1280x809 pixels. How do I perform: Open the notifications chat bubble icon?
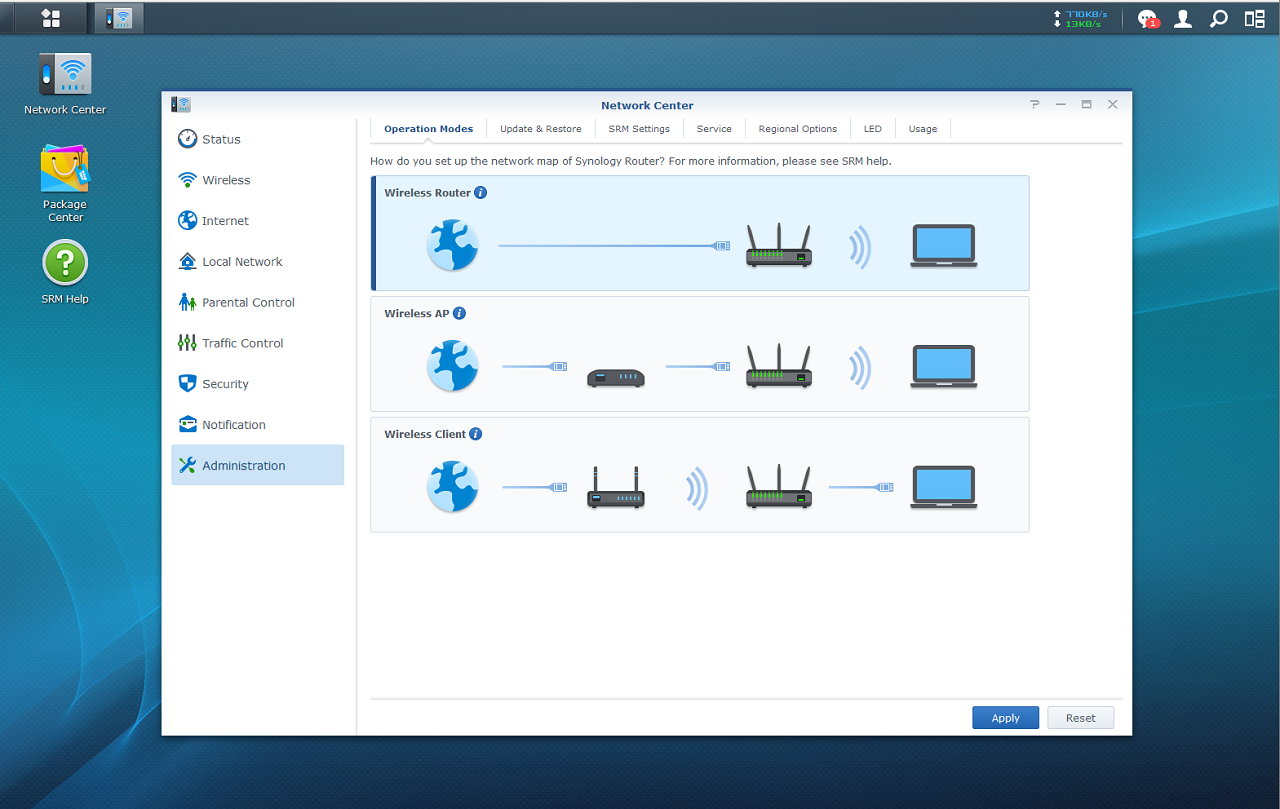click(1147, 19)
